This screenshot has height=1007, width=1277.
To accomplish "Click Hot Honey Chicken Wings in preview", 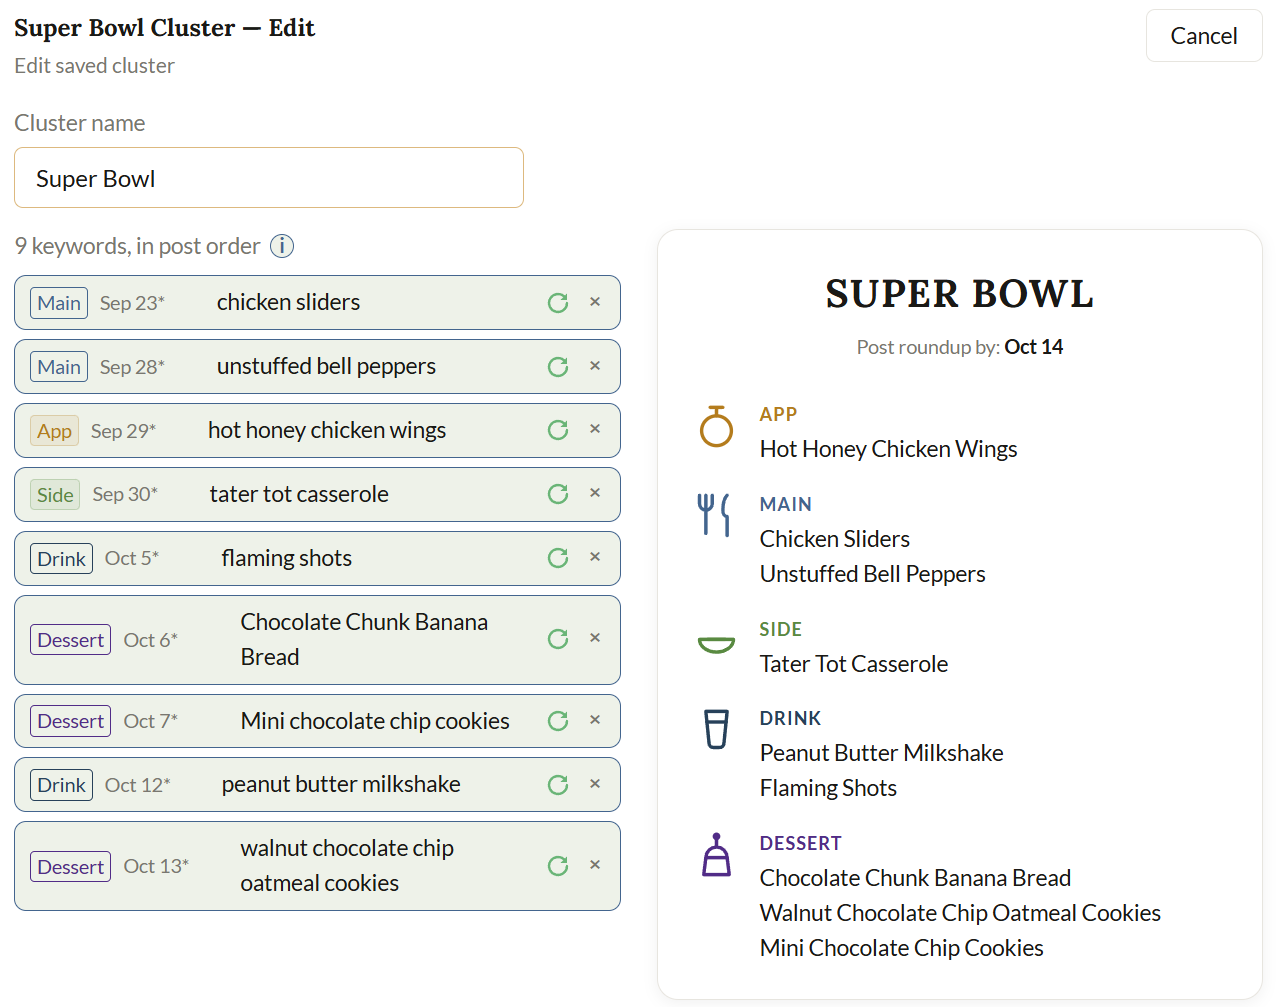I will 888,449.
